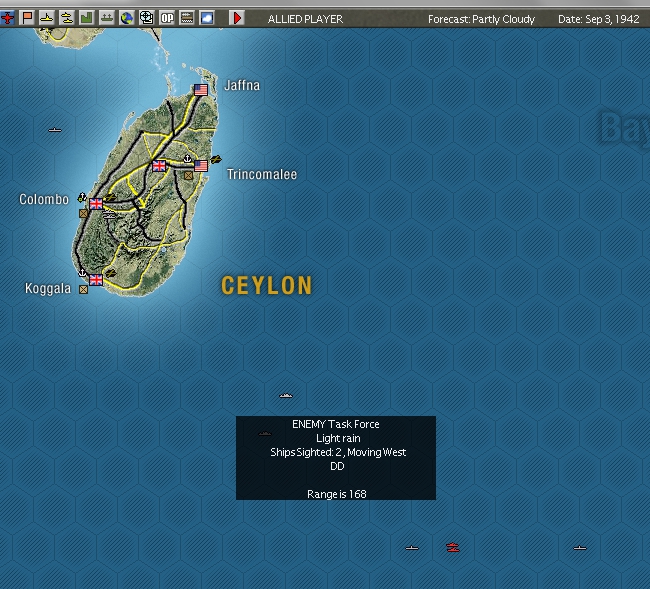Click the railroad track toolbar icon

[187, 18]
